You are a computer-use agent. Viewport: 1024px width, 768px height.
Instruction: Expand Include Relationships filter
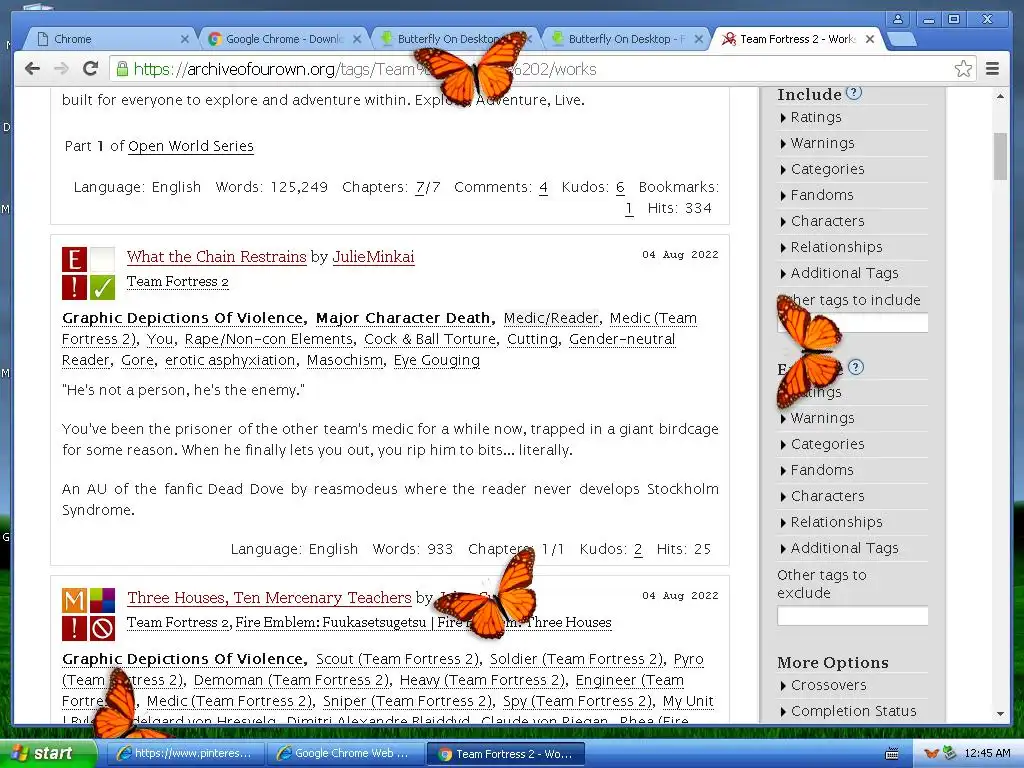(832, 248)
